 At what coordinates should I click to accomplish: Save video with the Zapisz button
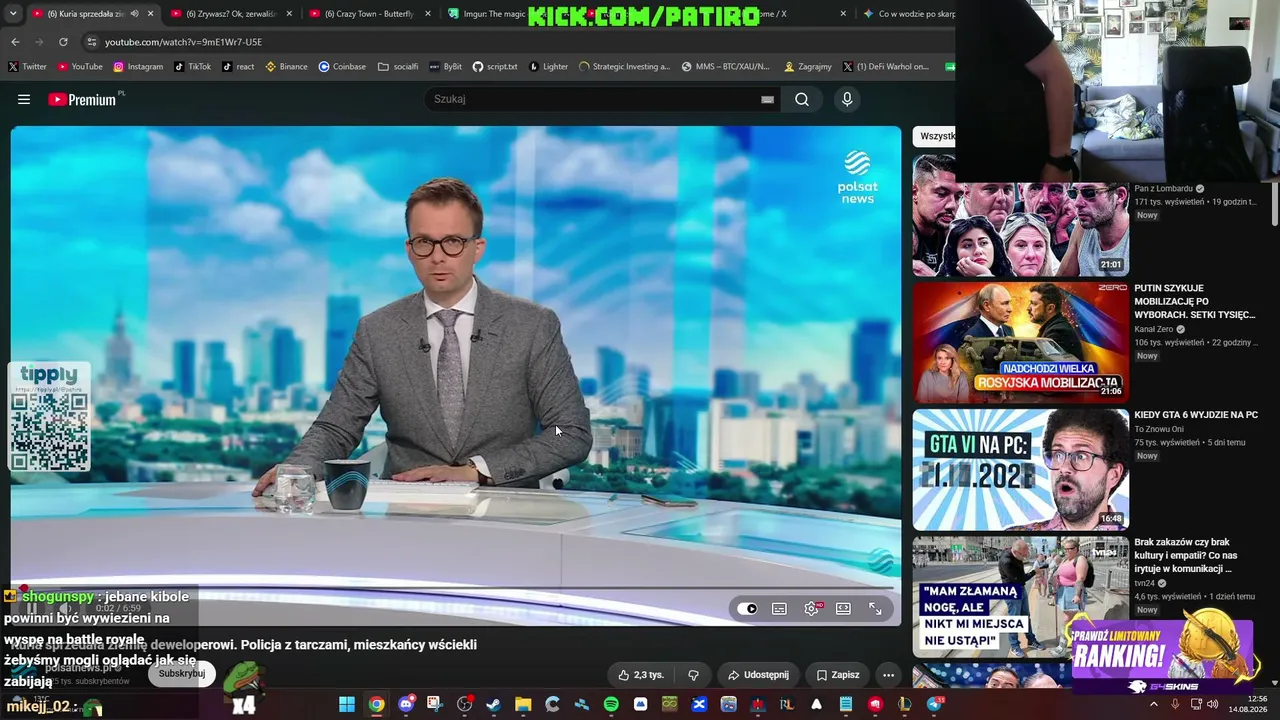pyautogui.click(x=838, y=675)
